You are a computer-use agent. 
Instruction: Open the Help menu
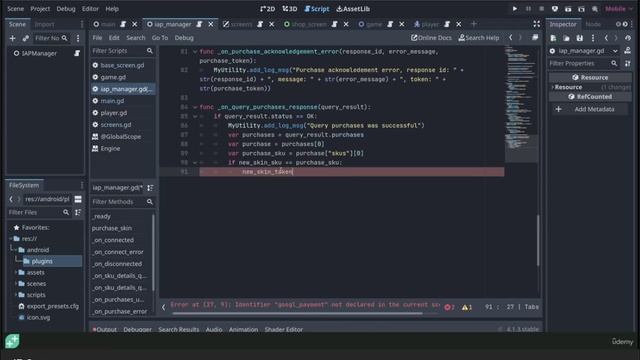(x=112, y=9)
